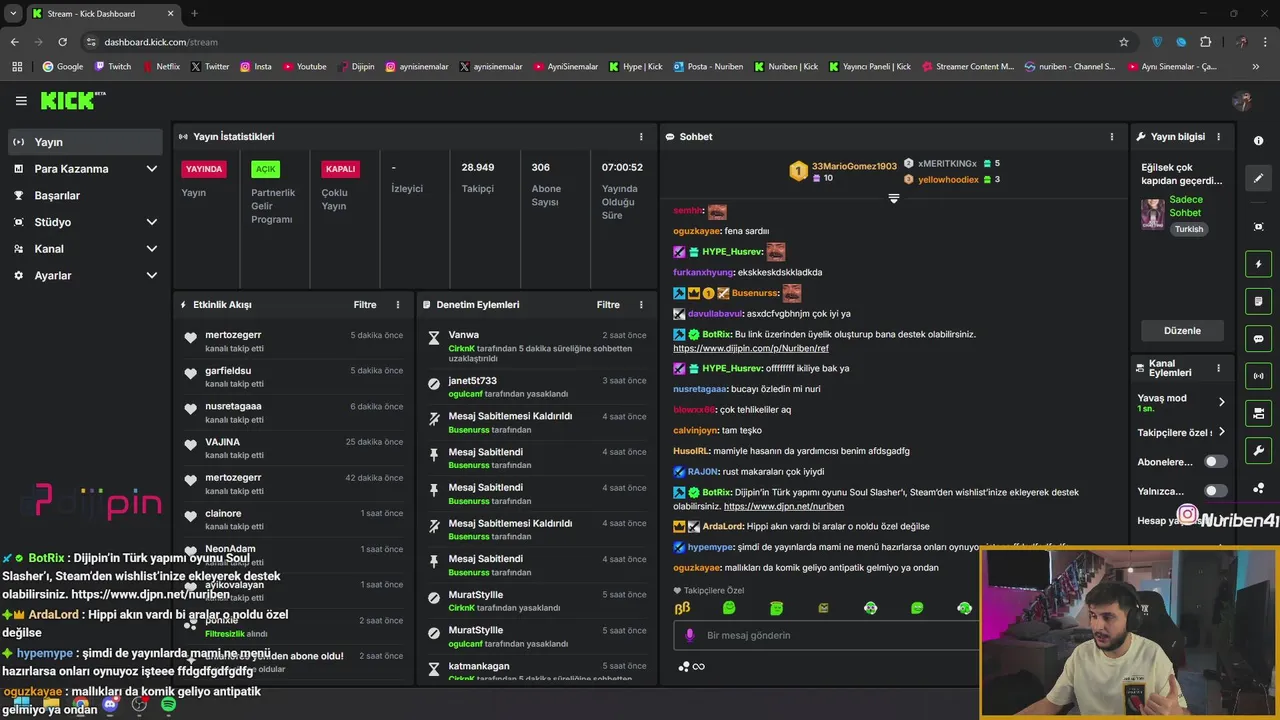1280x720 pixels.
Task: Open the djpn.net/nuriben link in chat
Action: click(784, 506)
